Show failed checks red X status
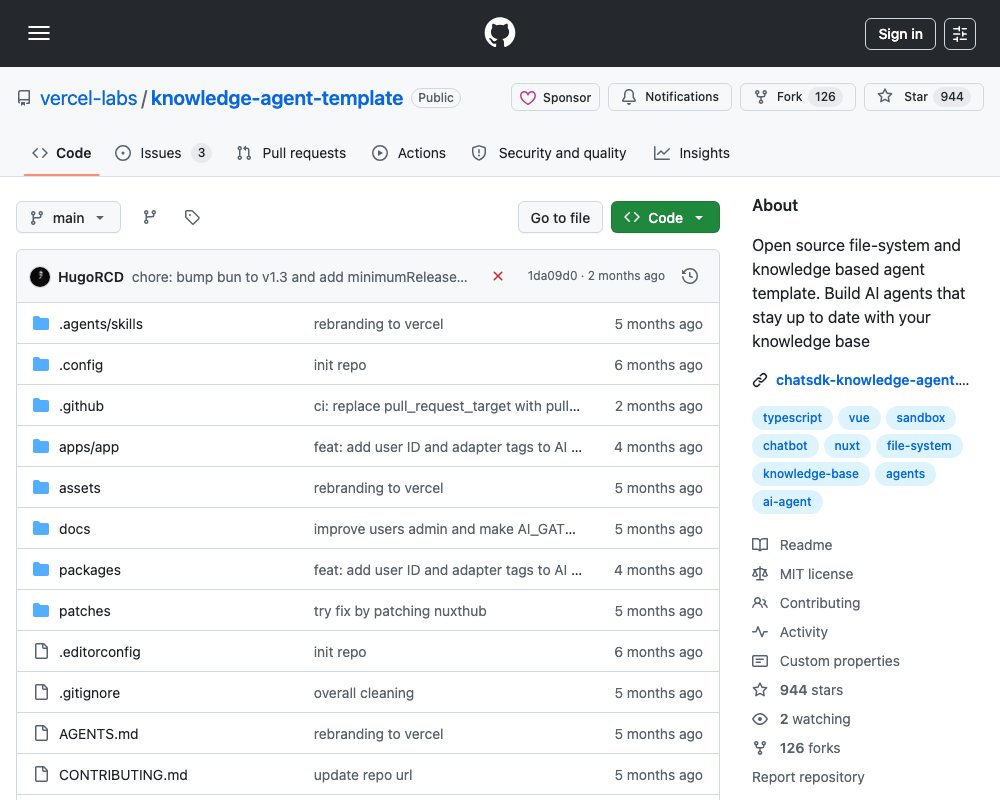 coord(498,276)
